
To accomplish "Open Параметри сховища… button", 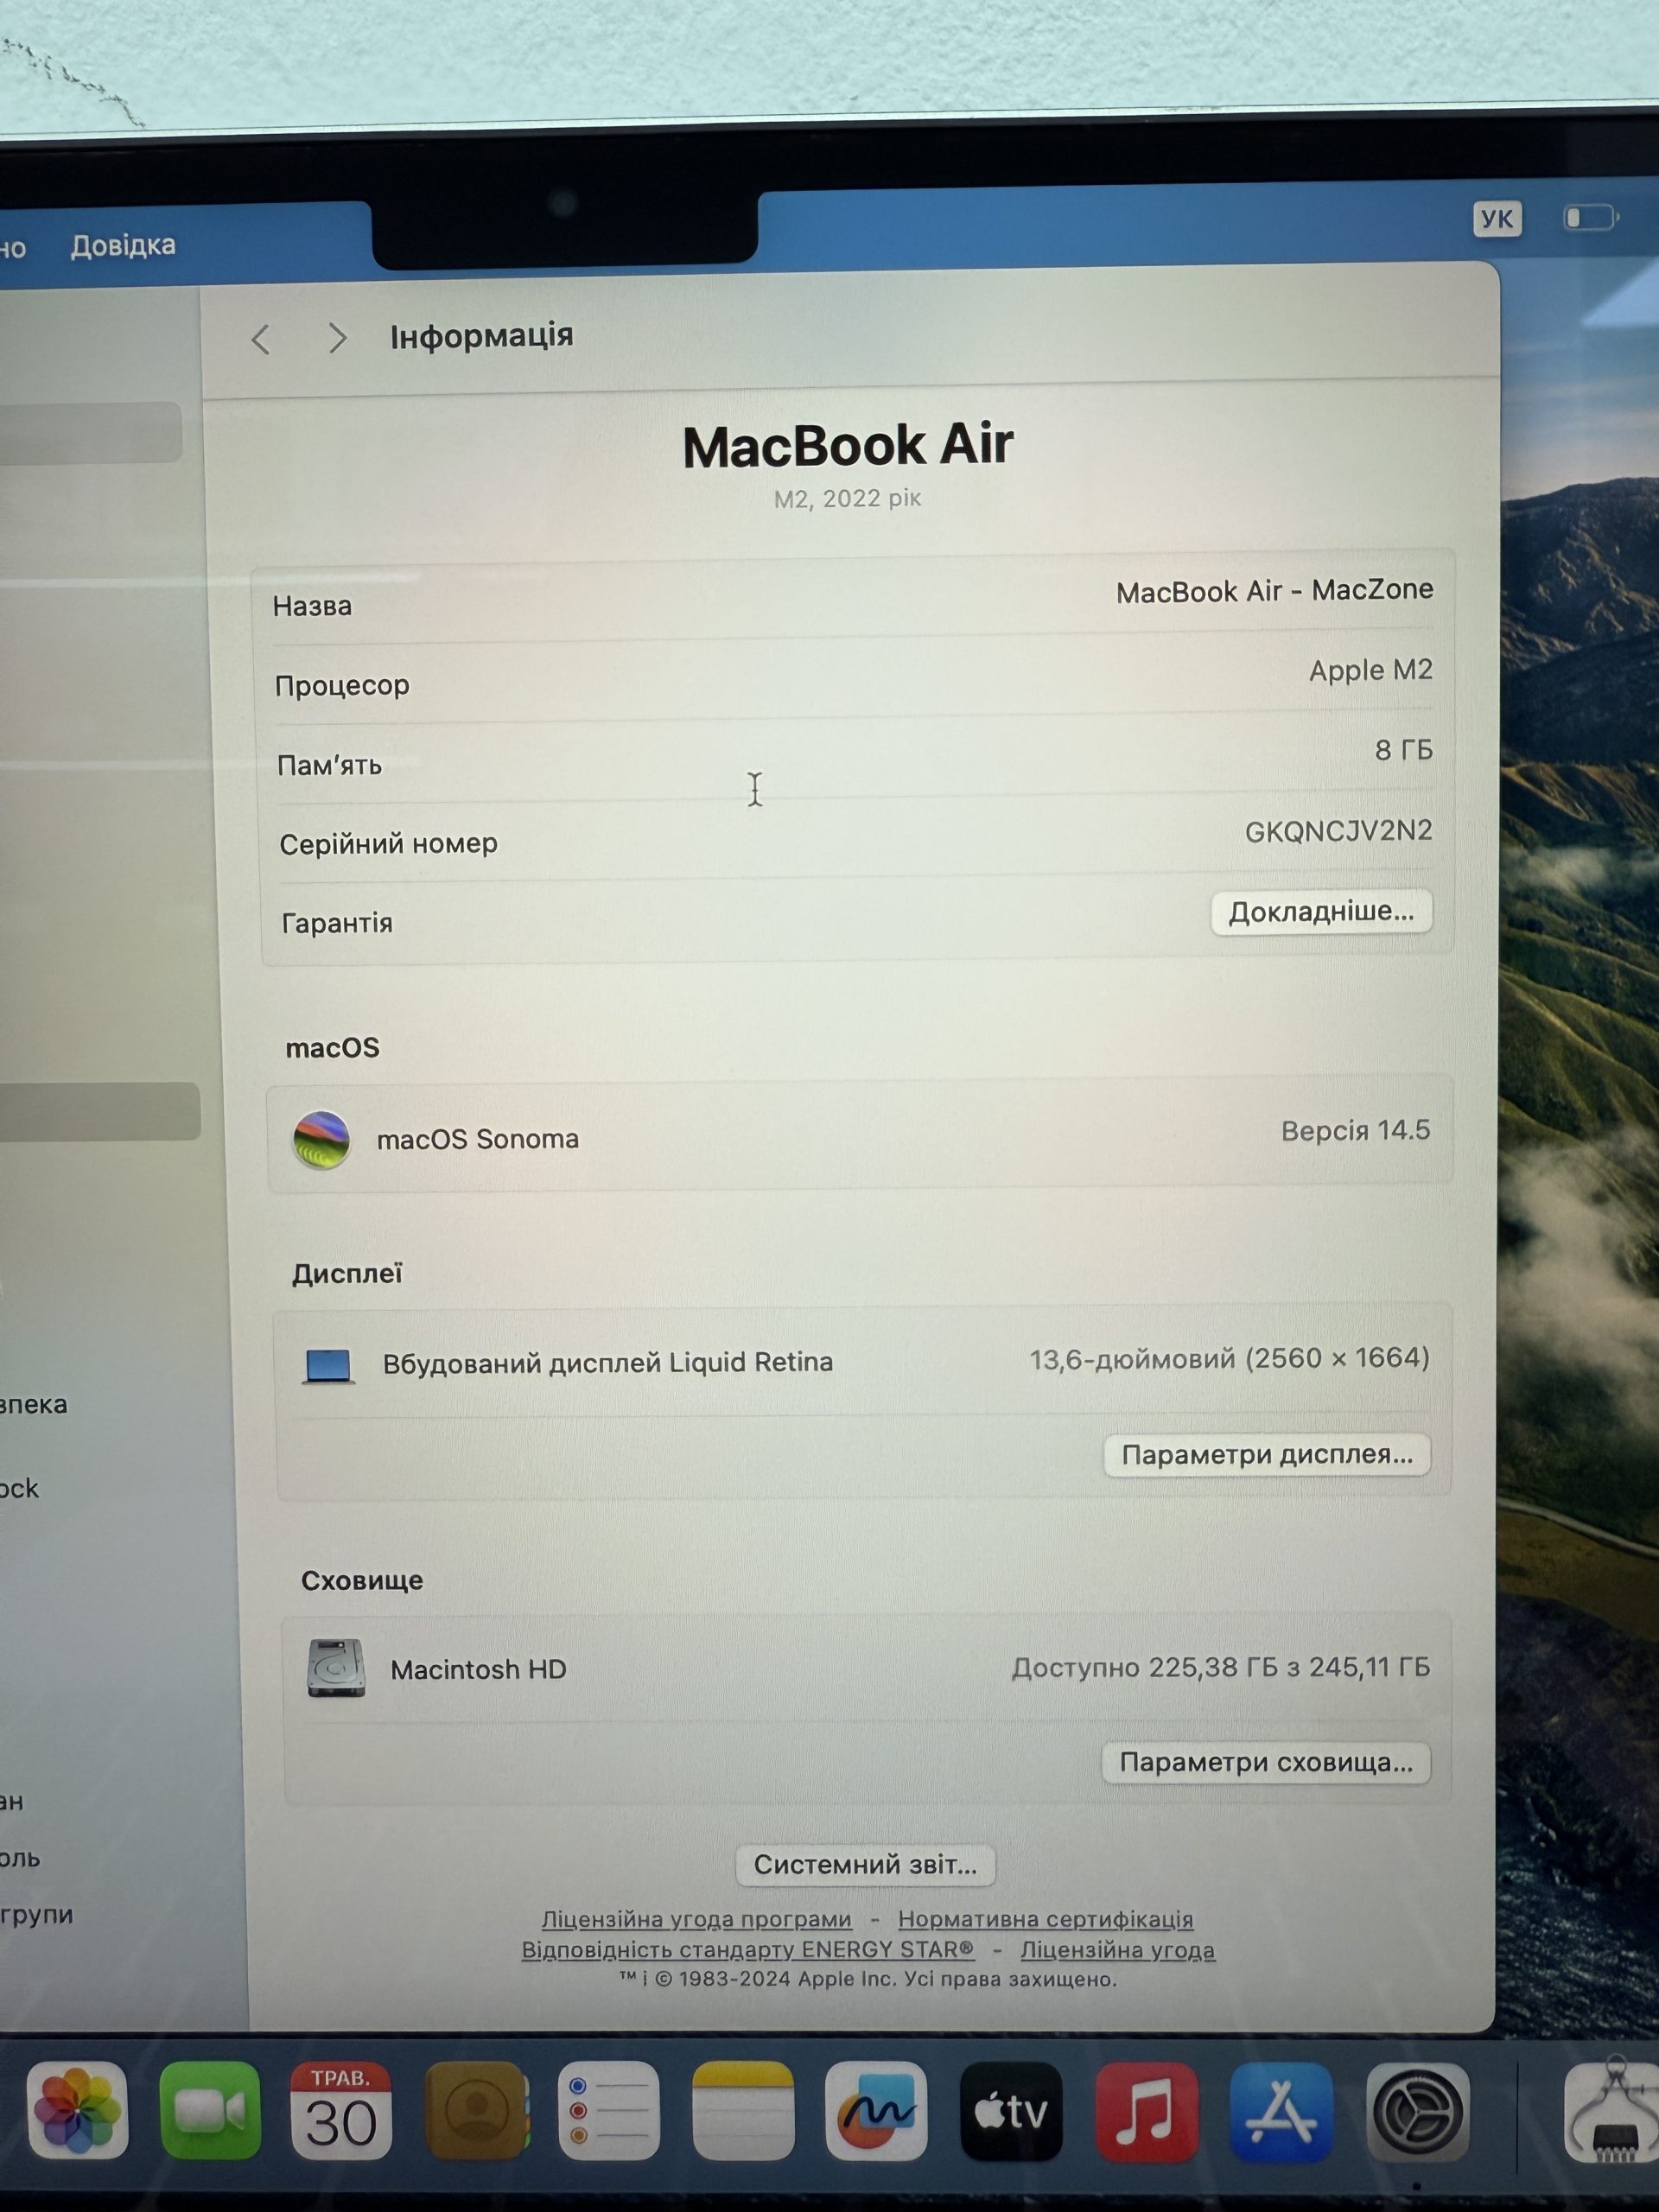I will coord(1266,1762).
